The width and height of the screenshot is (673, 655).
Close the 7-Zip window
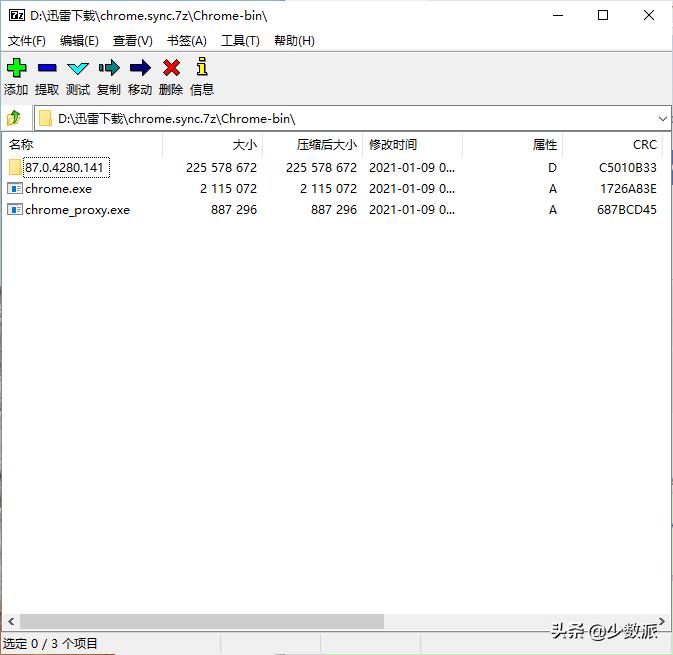click(x=649, y=15)
